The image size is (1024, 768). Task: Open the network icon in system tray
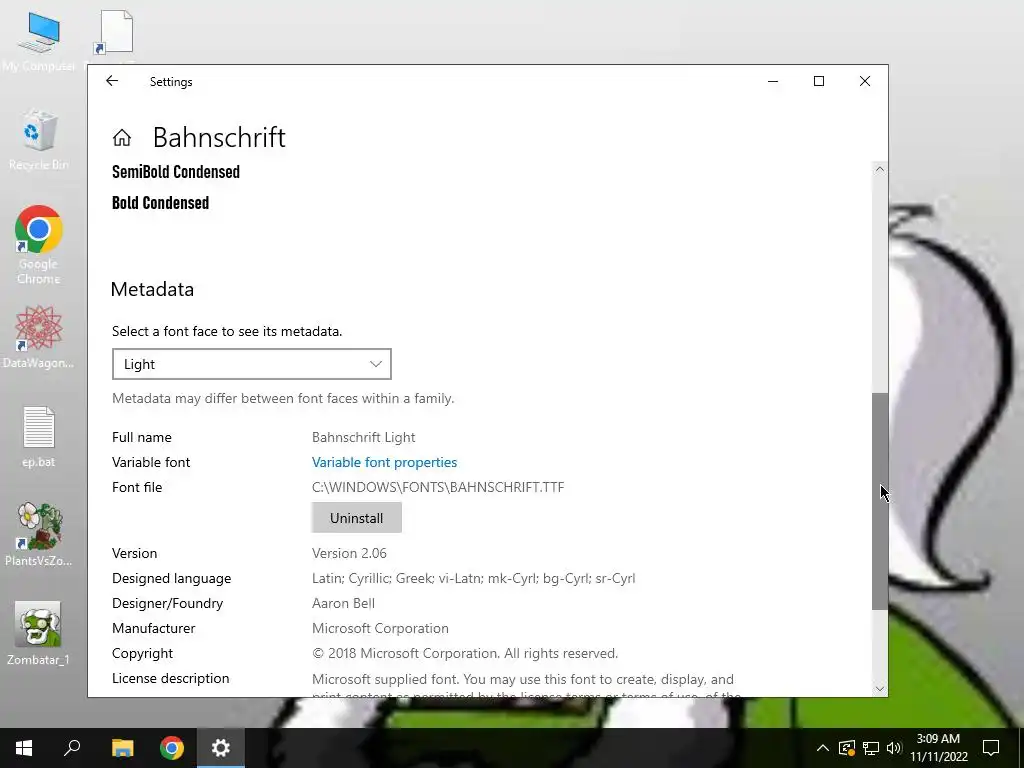click(871, 748)
